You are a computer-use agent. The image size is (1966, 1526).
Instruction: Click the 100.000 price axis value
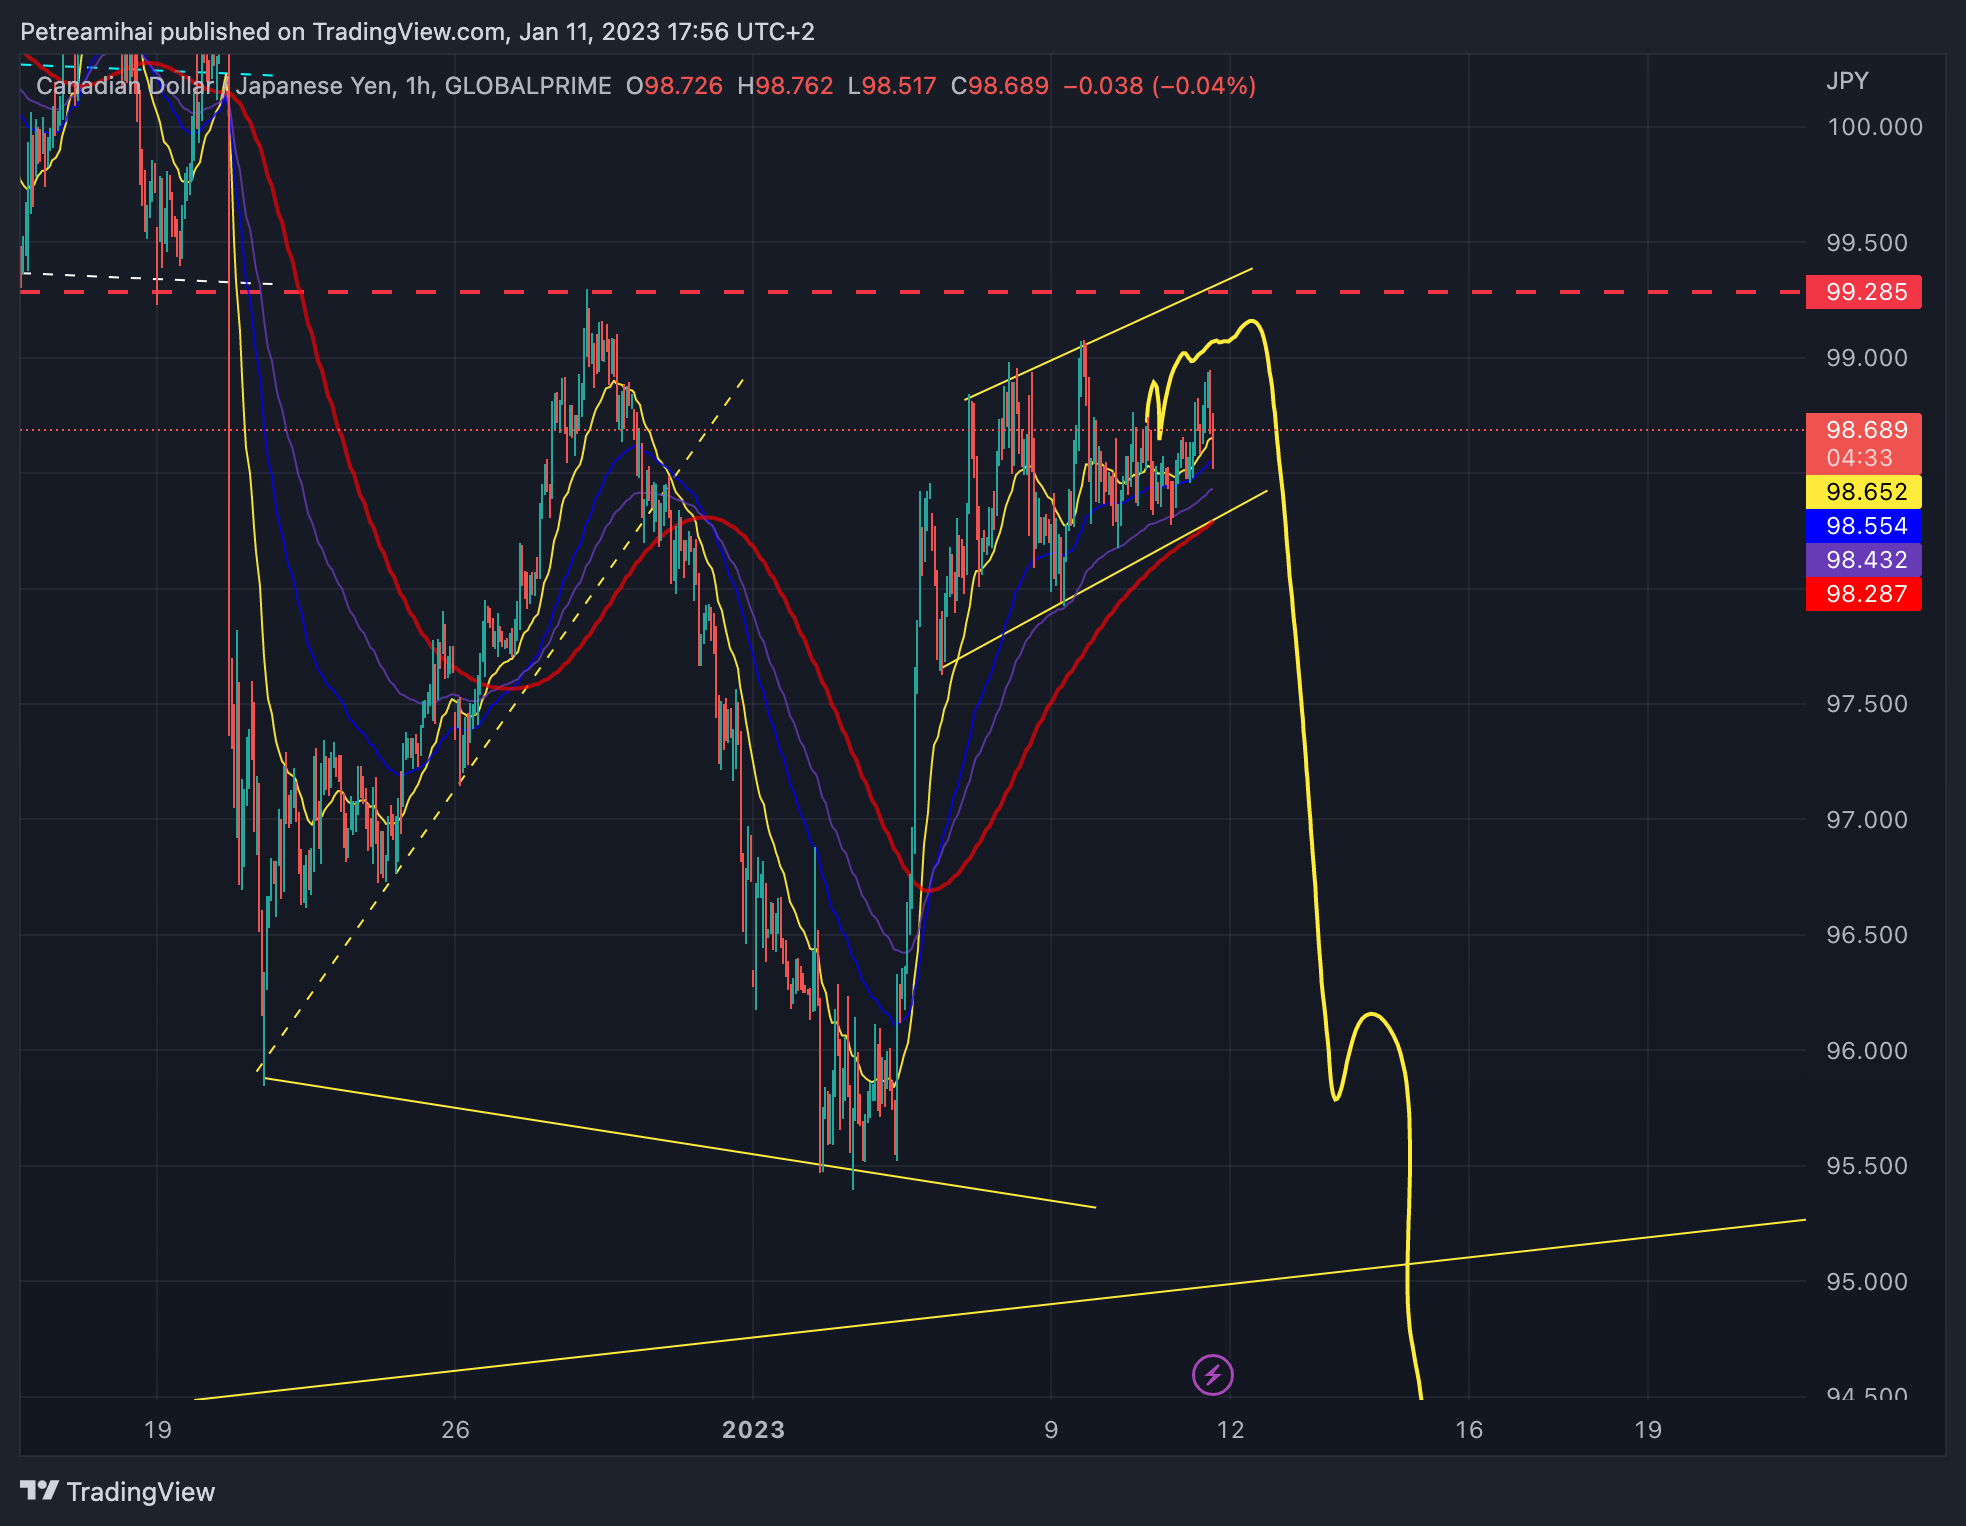tap(1875, 127)
